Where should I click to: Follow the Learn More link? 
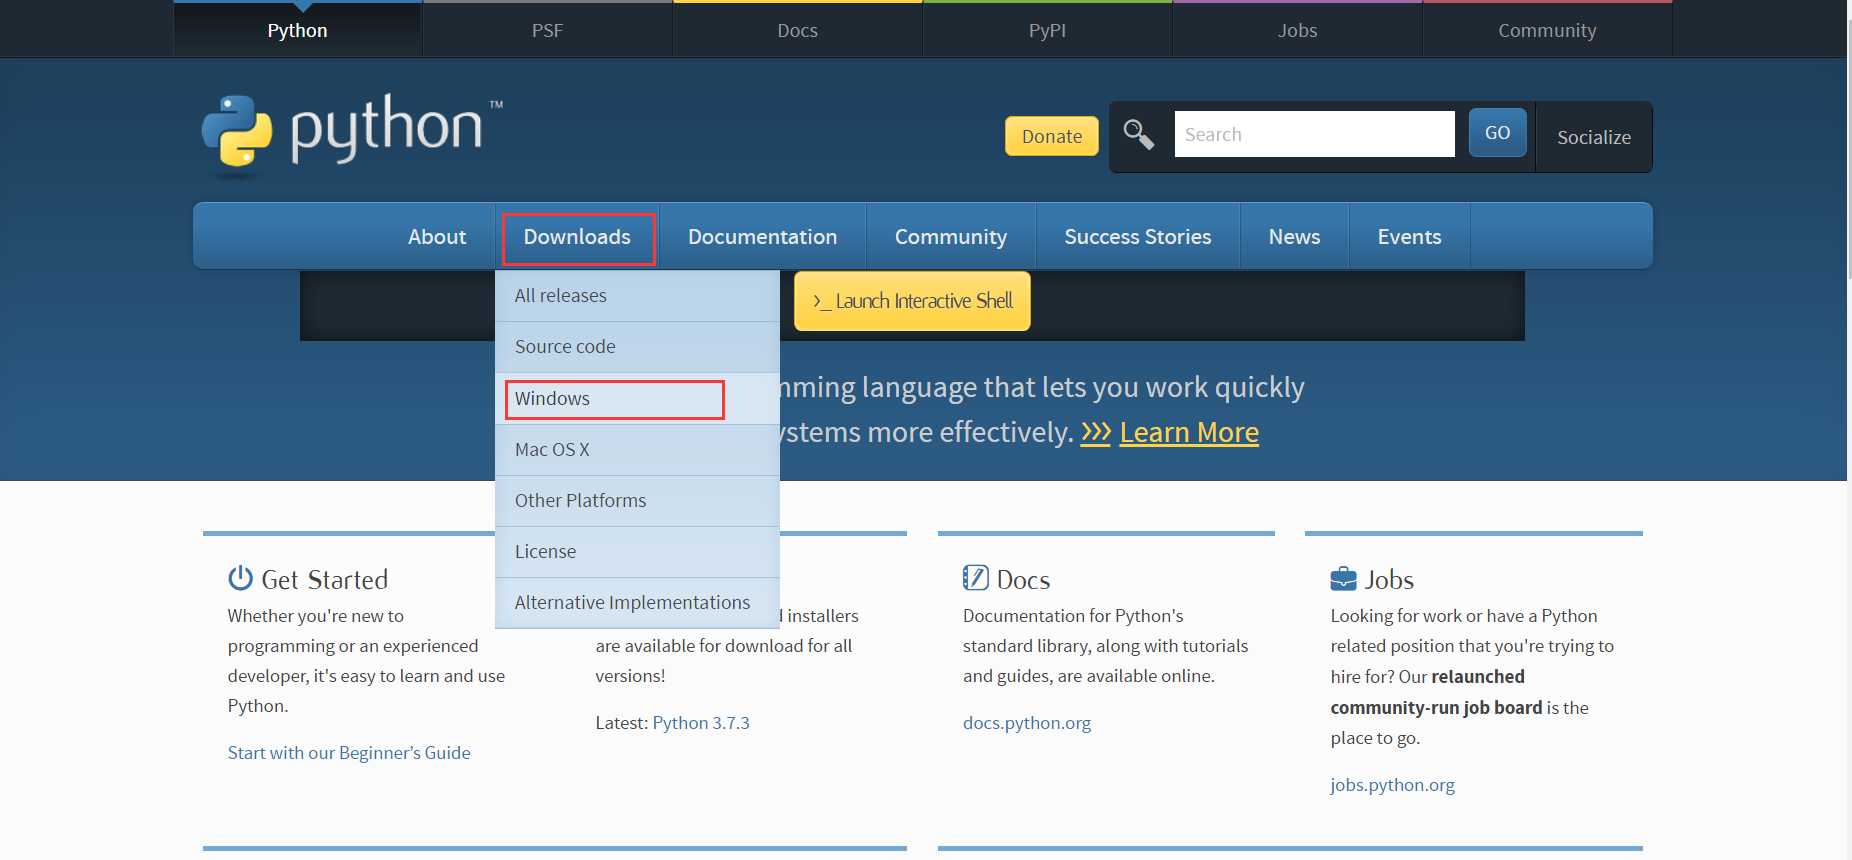pos(1189,432)
